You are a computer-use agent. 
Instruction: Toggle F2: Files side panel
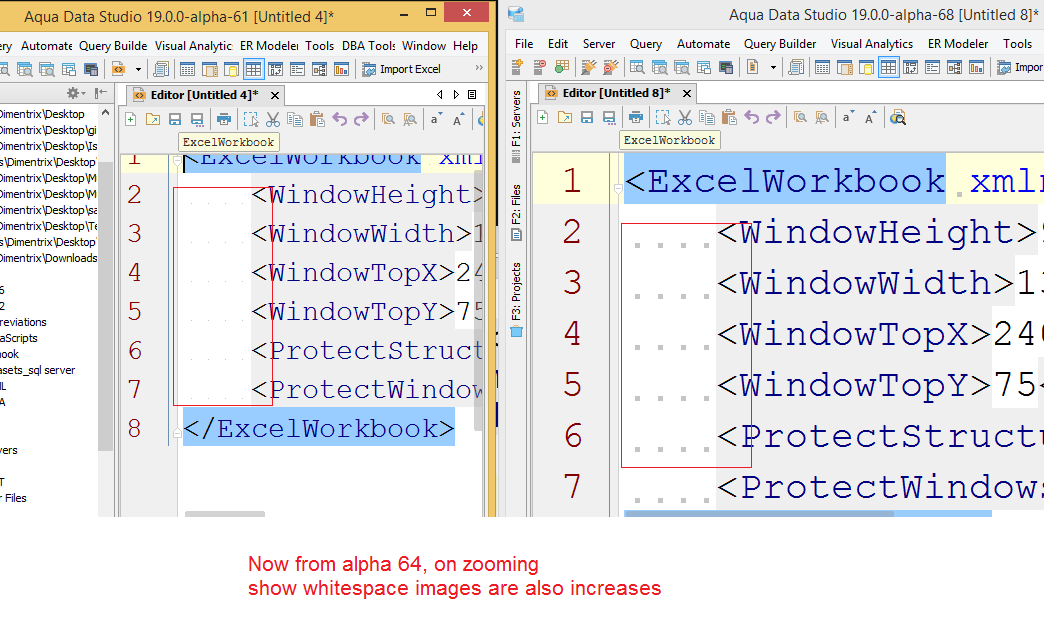(x=516, y=212)
